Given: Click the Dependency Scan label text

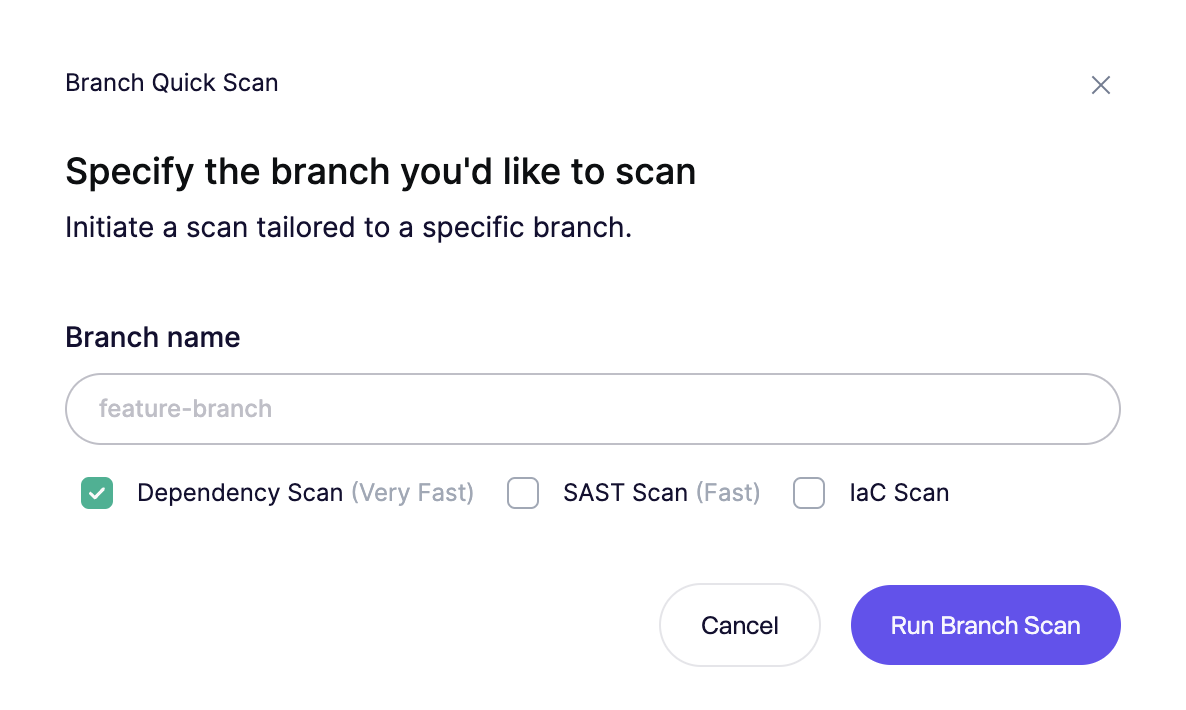Looking at the screenshot, I should coord(240,493).
